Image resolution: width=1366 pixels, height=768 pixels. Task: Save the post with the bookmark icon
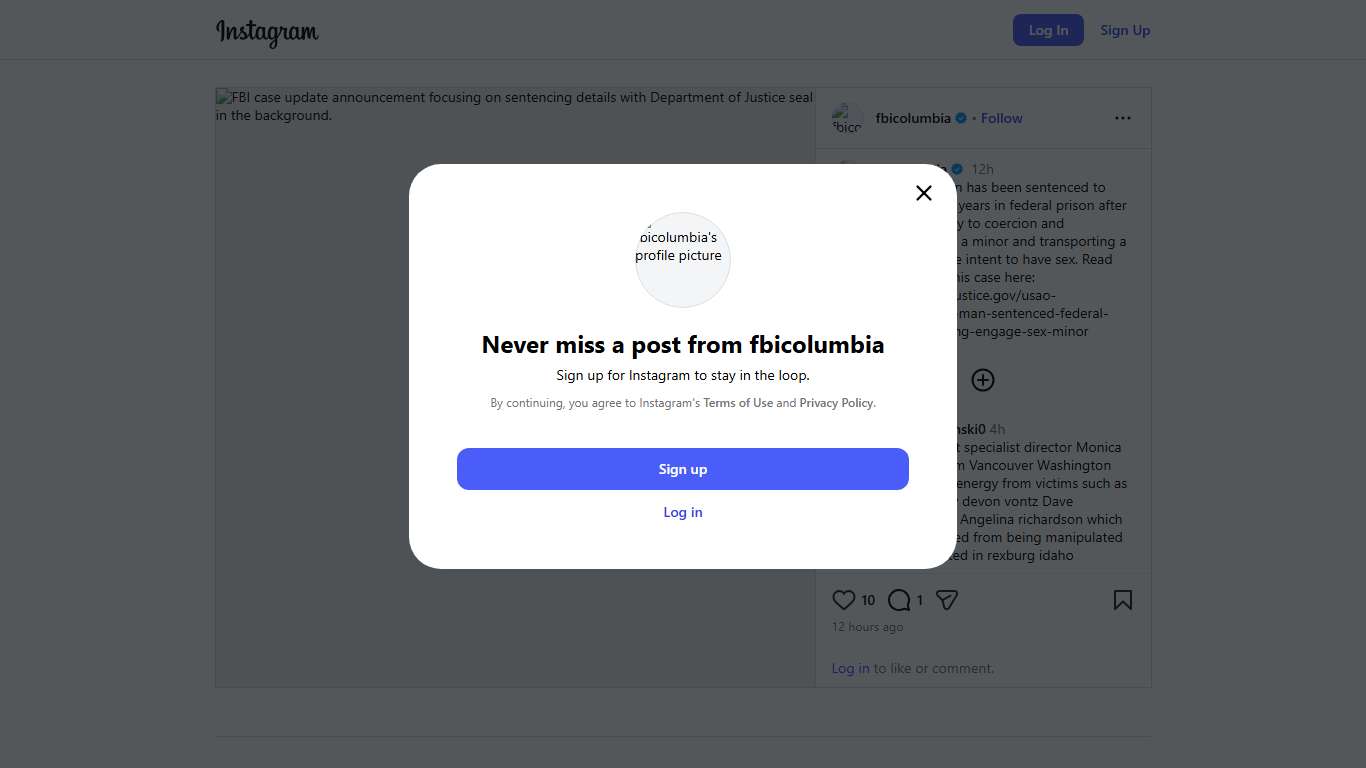1123,600
